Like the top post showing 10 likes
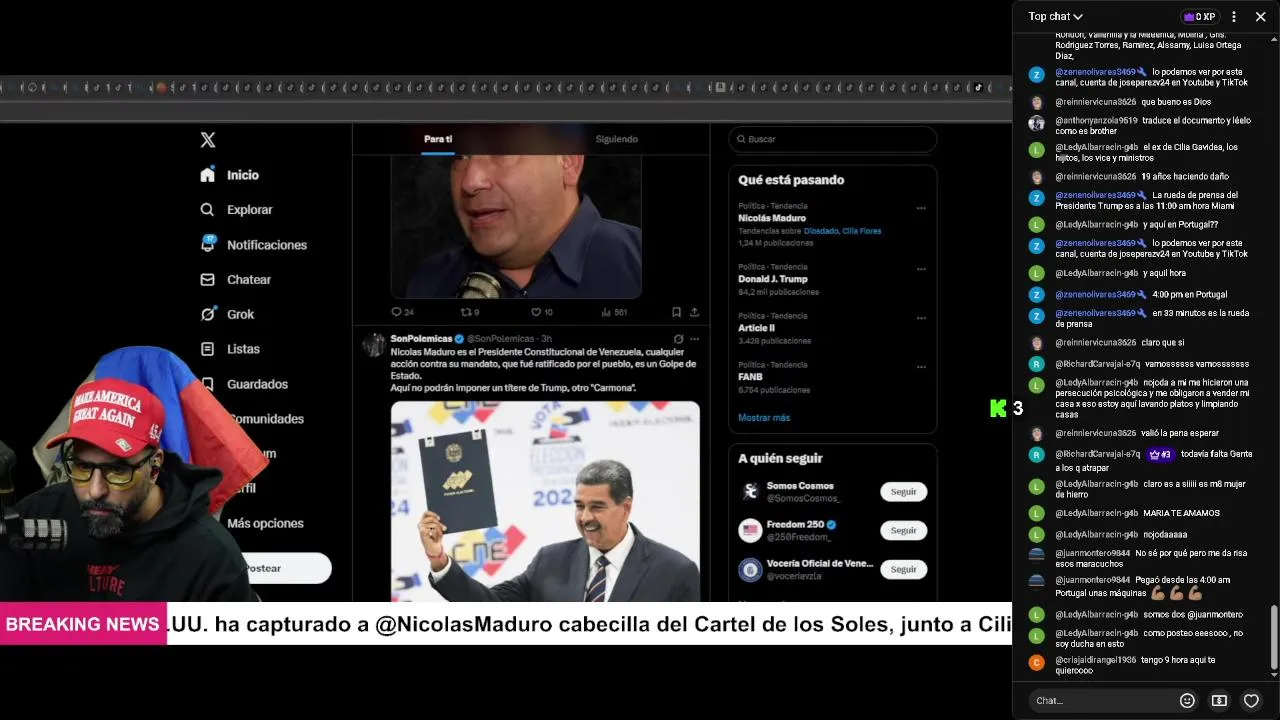 (535, 312)
